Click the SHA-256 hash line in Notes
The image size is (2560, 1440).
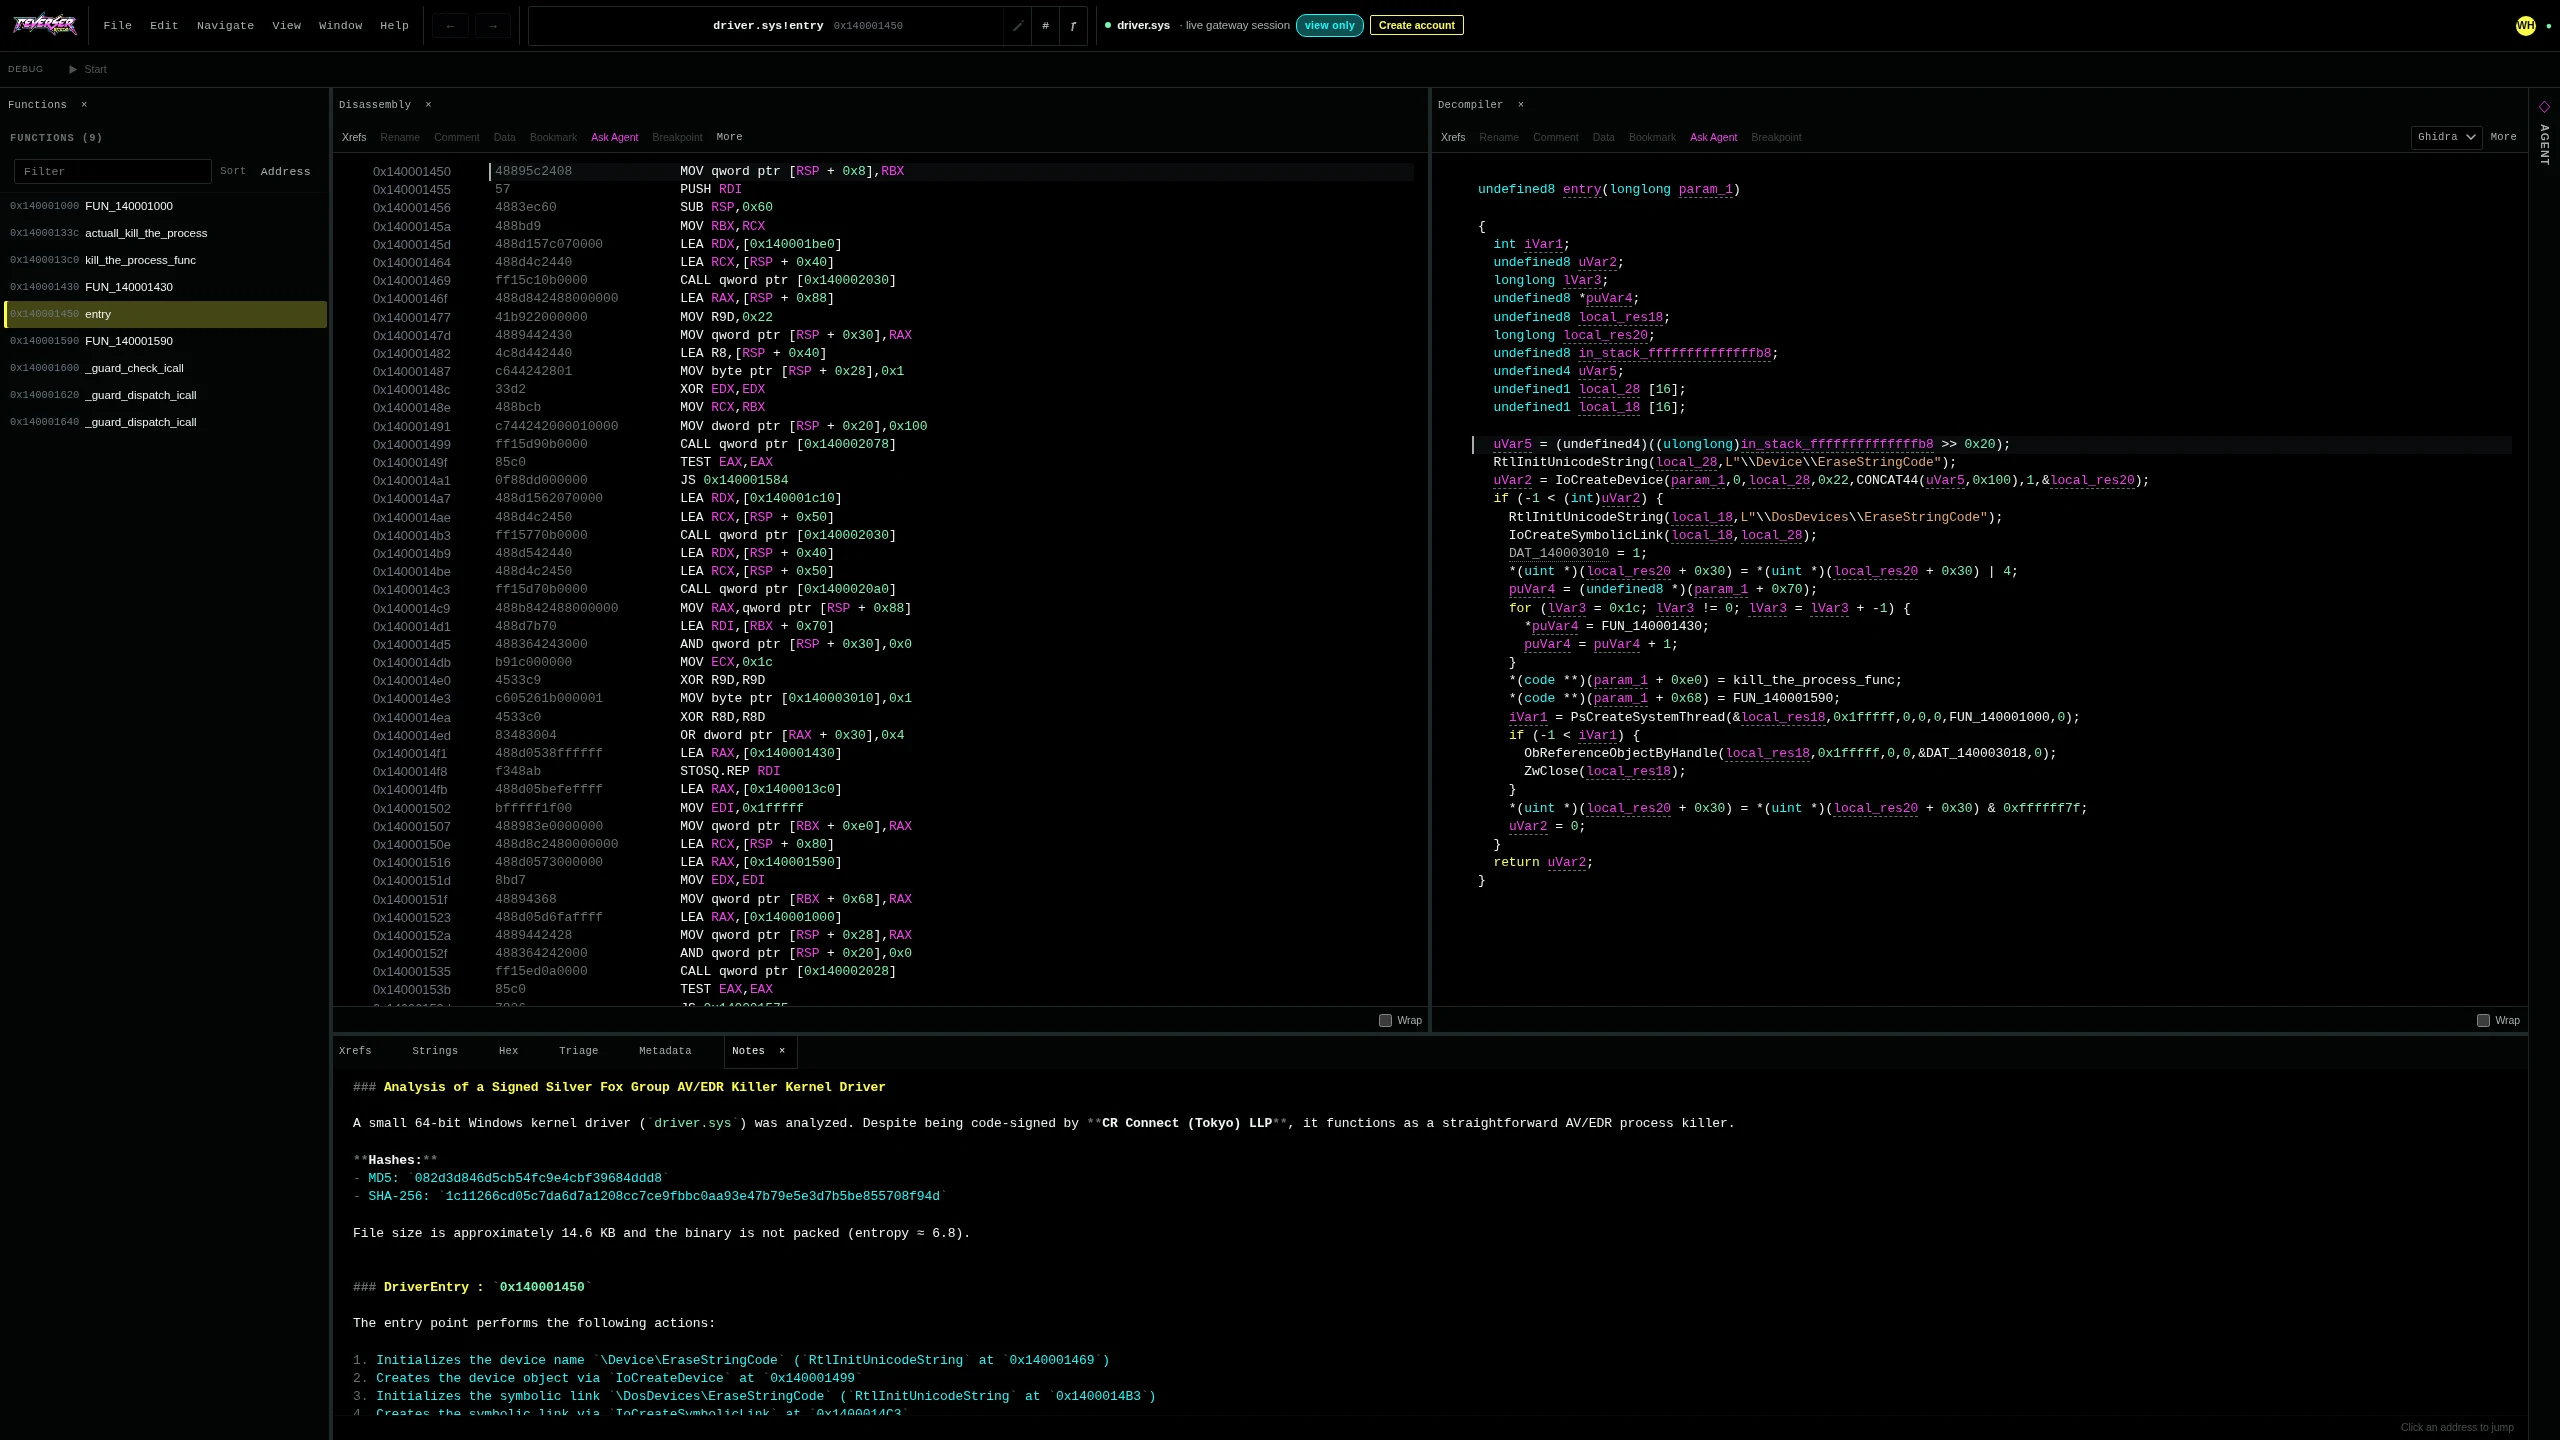click(x=649, y=1196)
